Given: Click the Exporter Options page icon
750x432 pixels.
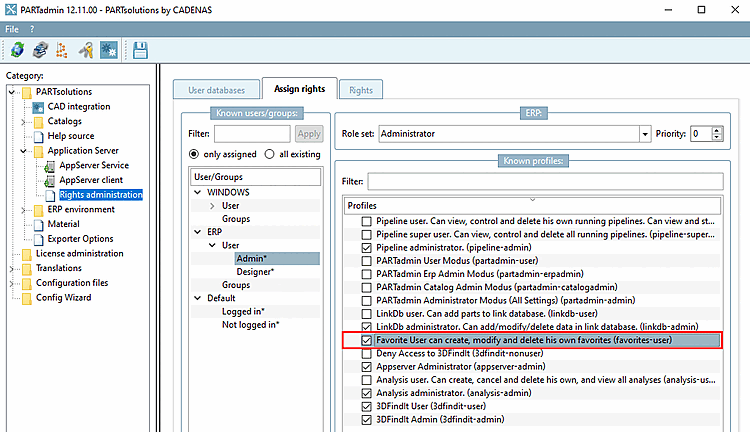Looking at the screenshot, I should pos(38,239).
